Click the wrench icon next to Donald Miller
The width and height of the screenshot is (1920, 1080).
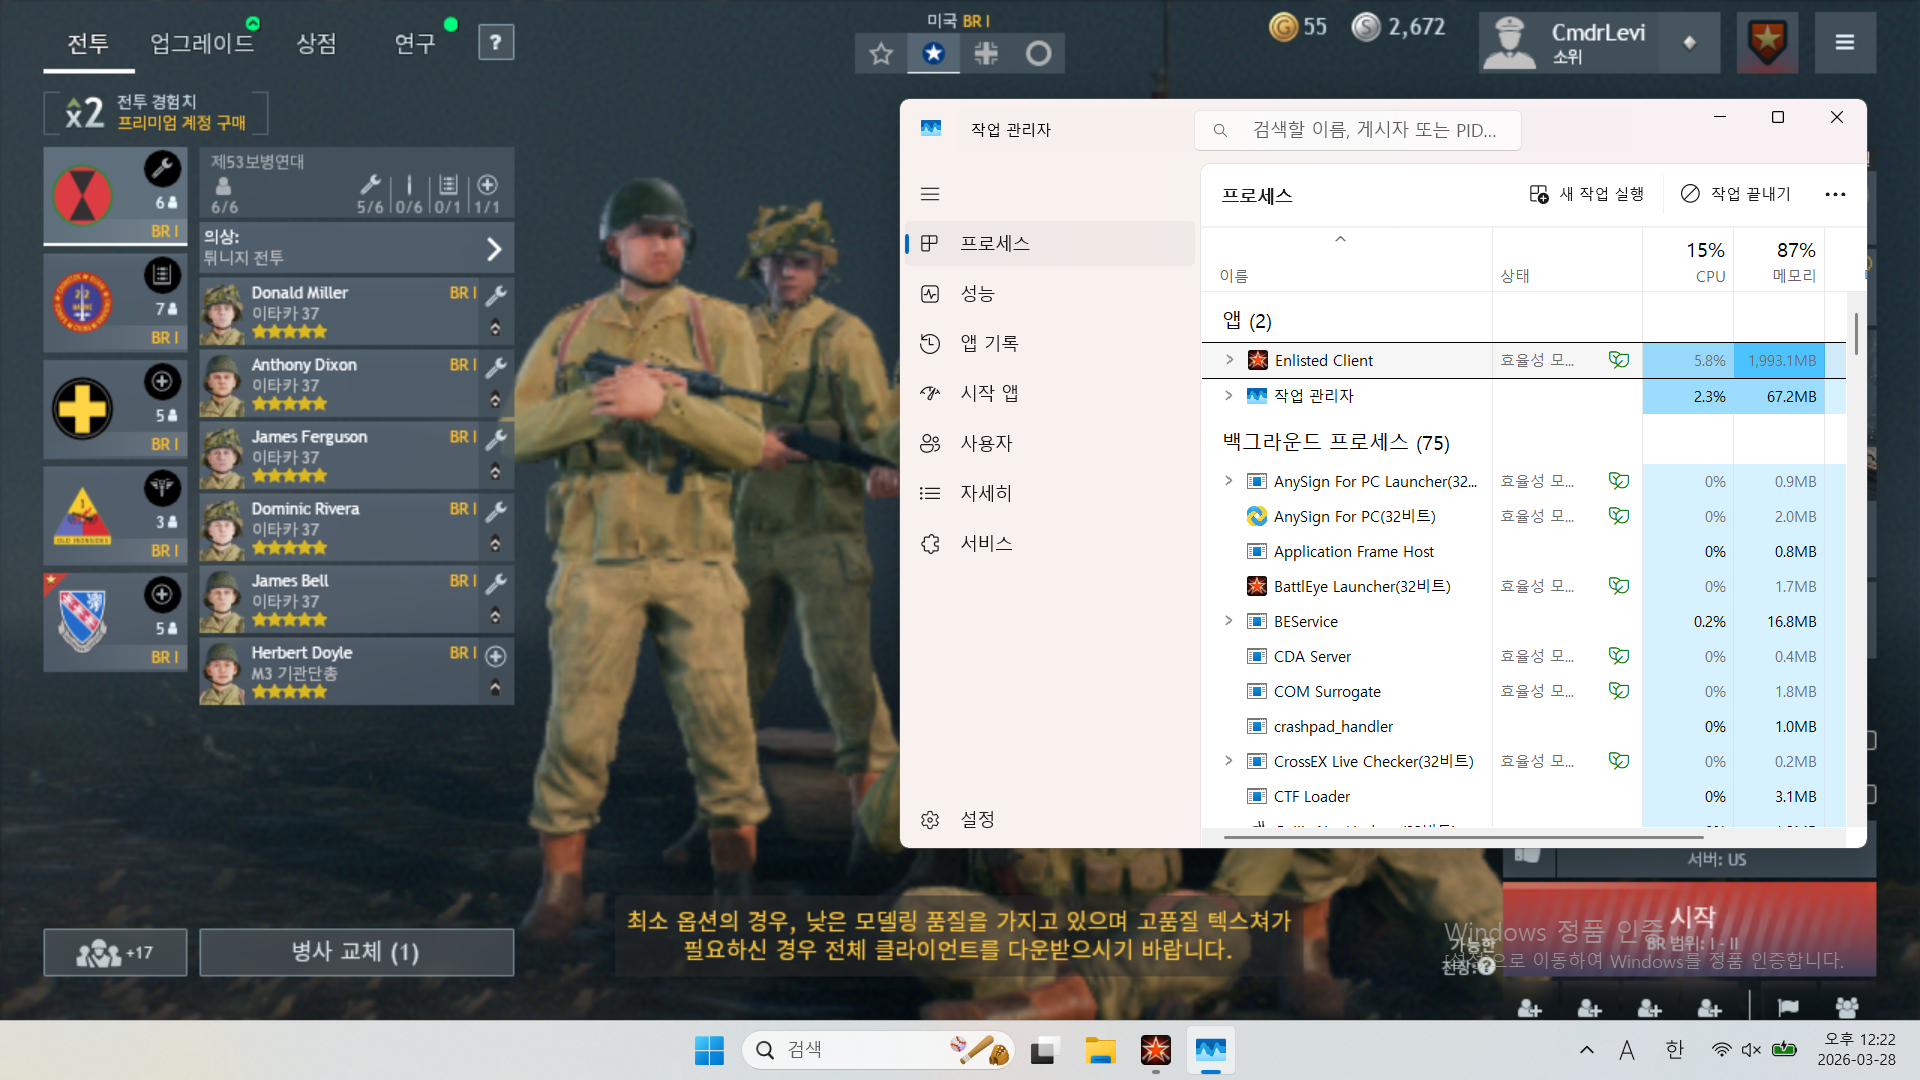[x=496, y=295]
